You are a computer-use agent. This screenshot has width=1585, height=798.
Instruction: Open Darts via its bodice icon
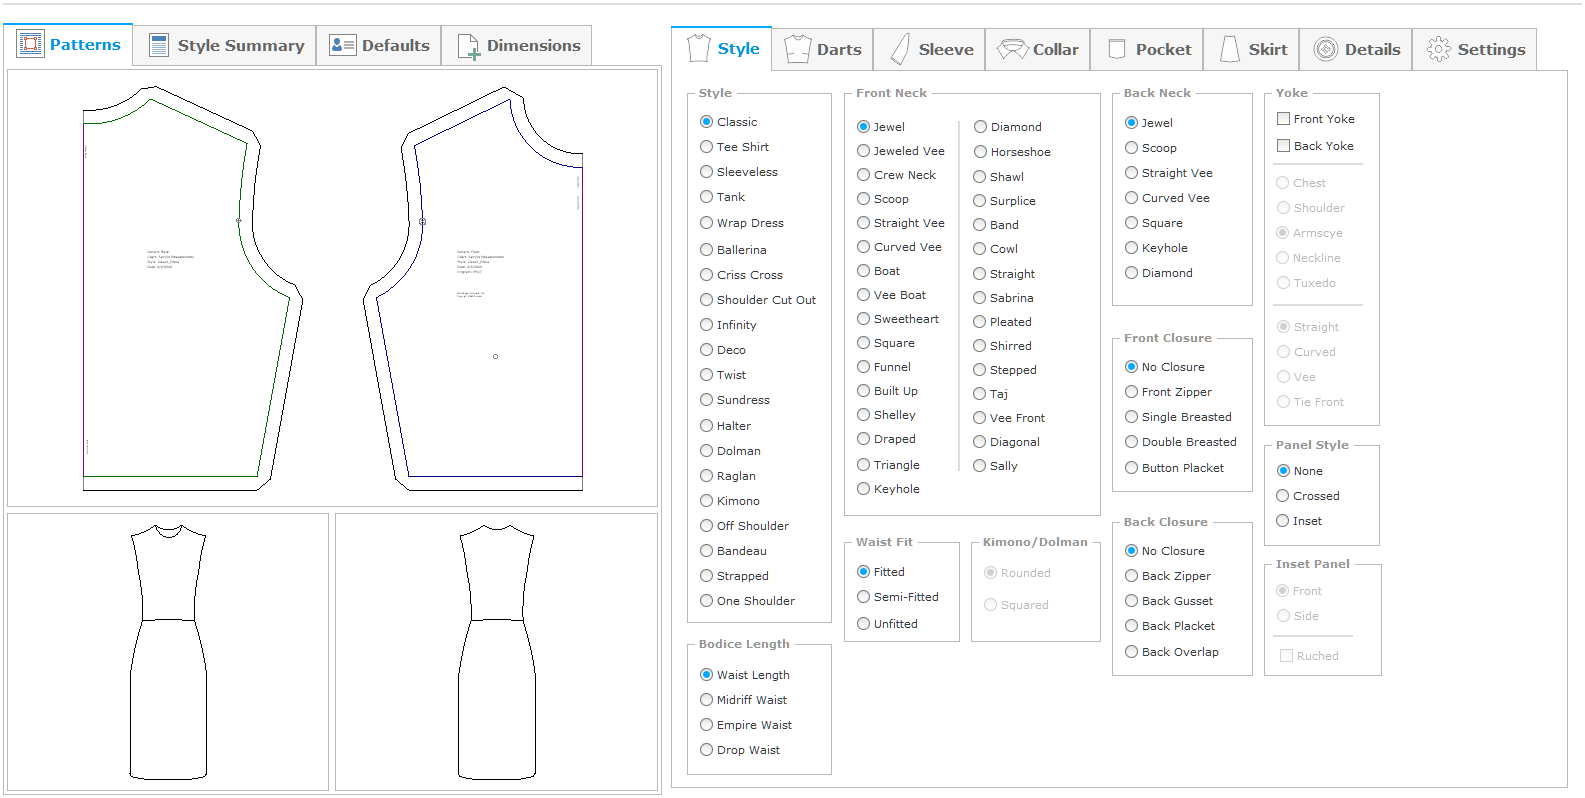pos(797,49)
